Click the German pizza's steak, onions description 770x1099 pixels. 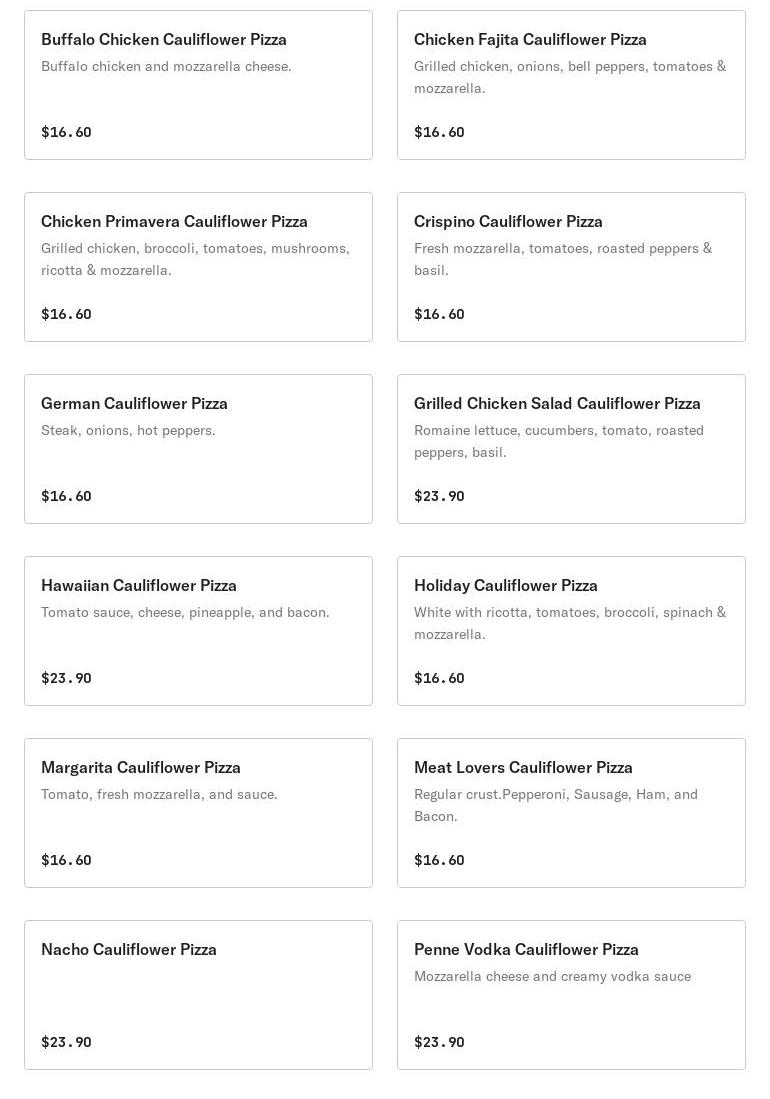[x=128, y=430]
